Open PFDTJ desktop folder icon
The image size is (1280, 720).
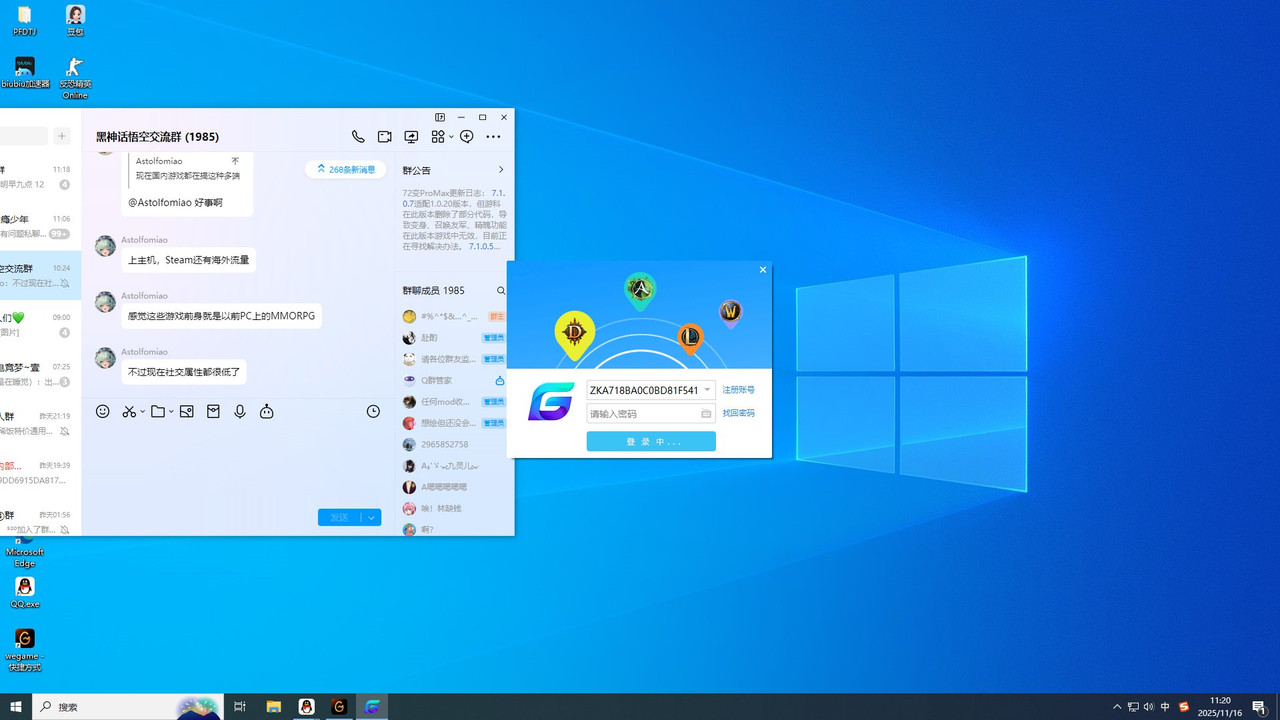coord(24,21)
